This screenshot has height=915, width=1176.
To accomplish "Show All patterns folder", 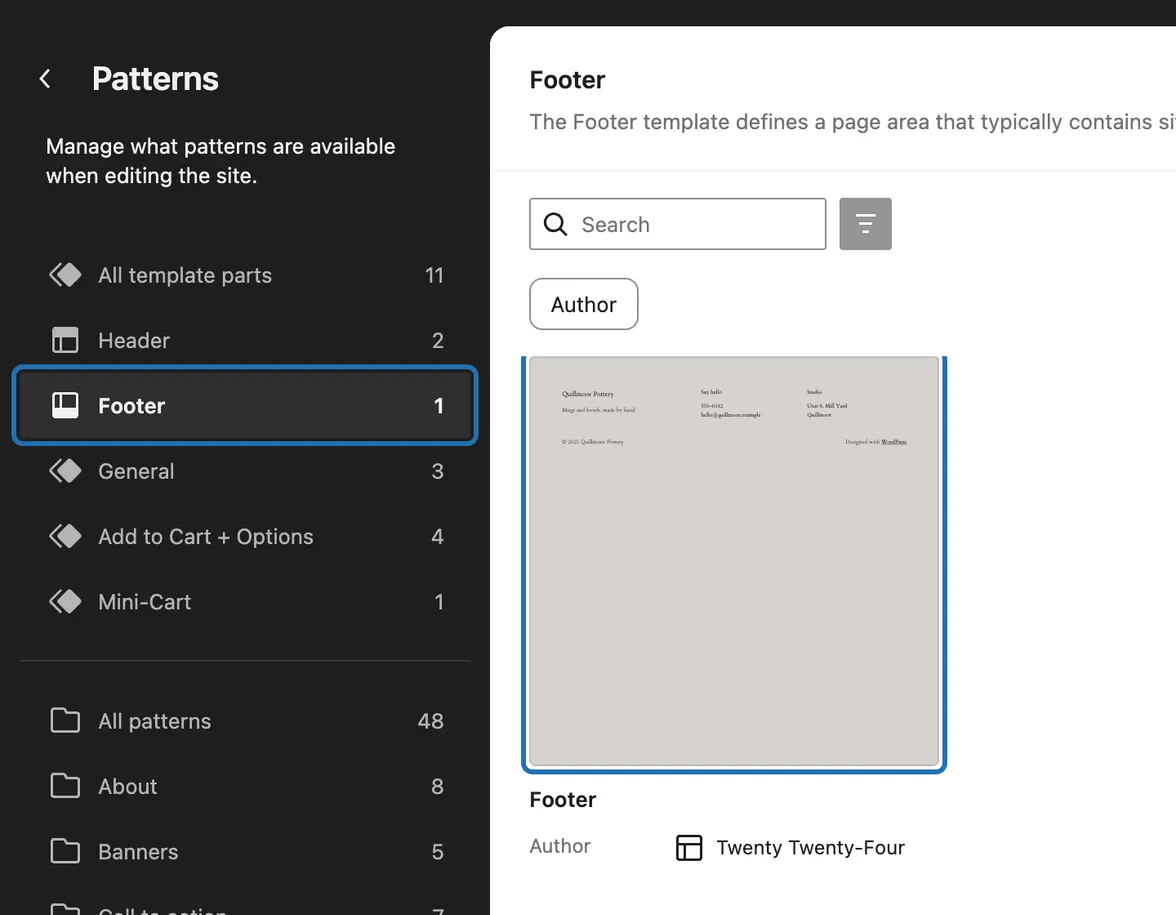I will pyautogui.click(x=245, y=721).
